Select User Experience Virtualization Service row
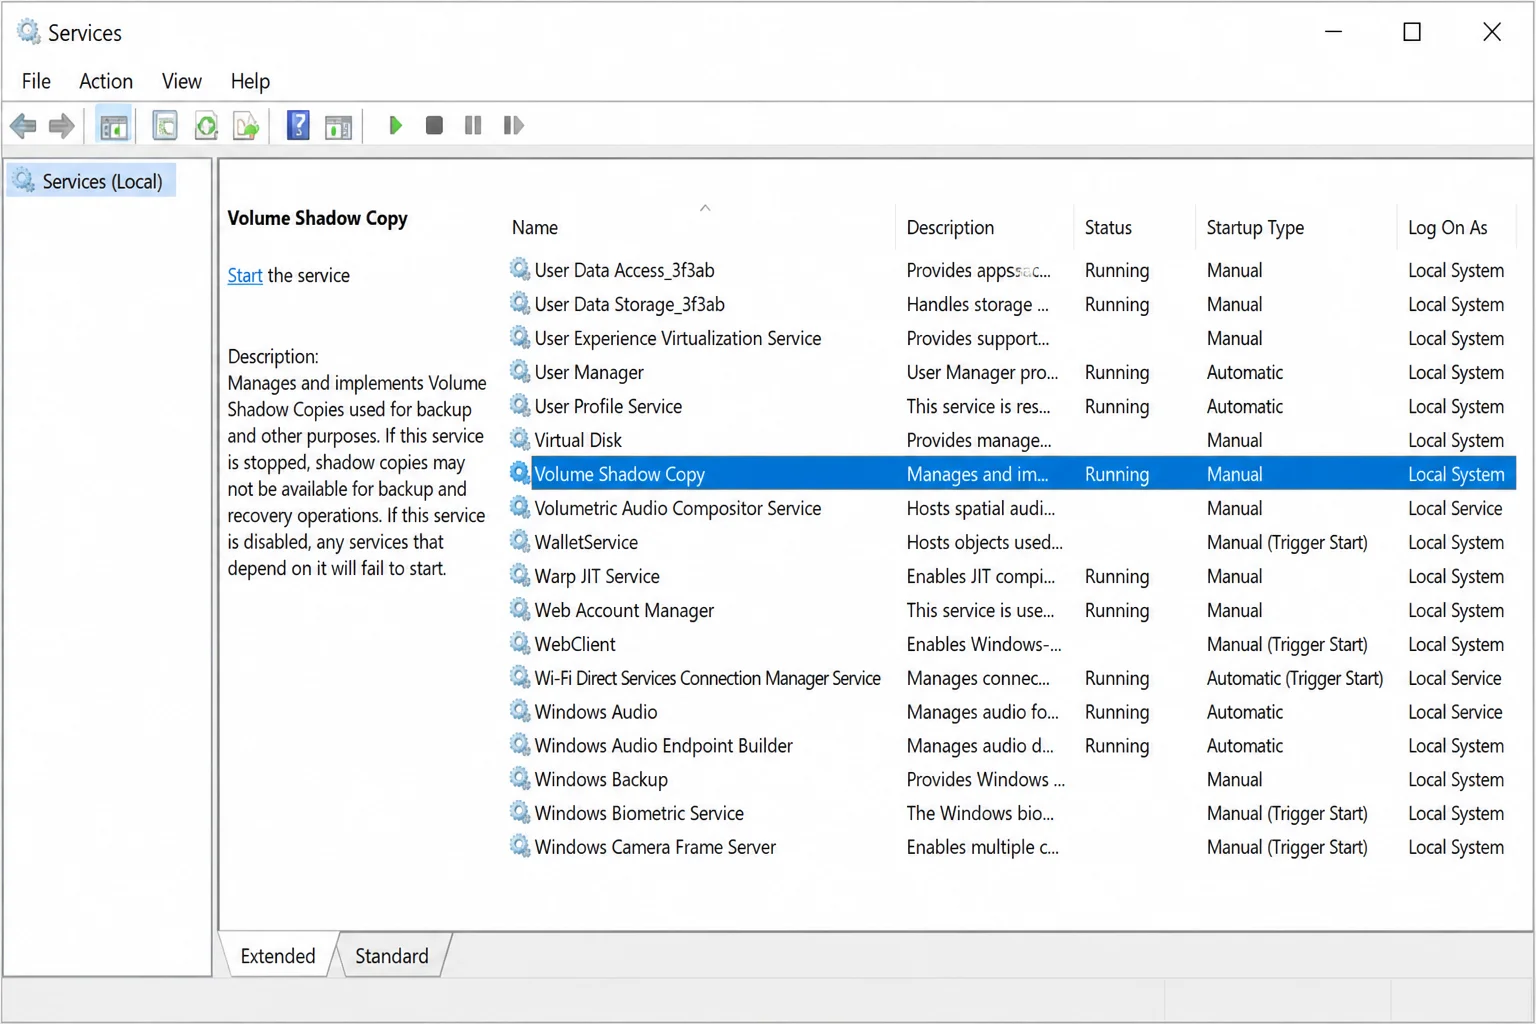The height and width of the screenshot is (1024, 1536). coord(1011,338)
